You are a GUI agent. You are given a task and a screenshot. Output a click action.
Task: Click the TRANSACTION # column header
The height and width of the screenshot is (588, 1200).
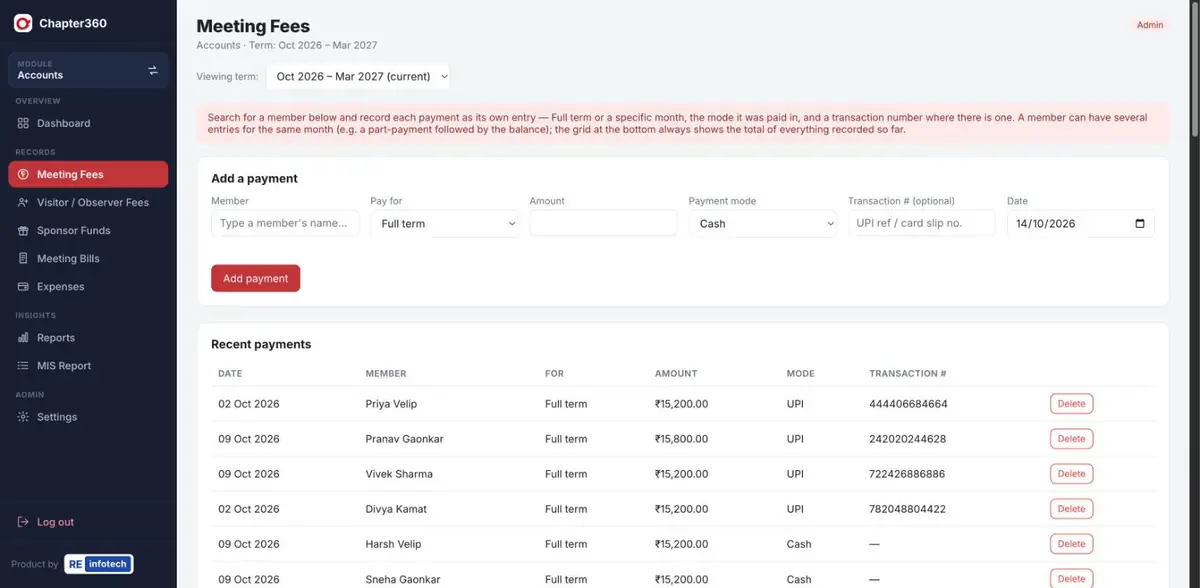coord(908,374)
